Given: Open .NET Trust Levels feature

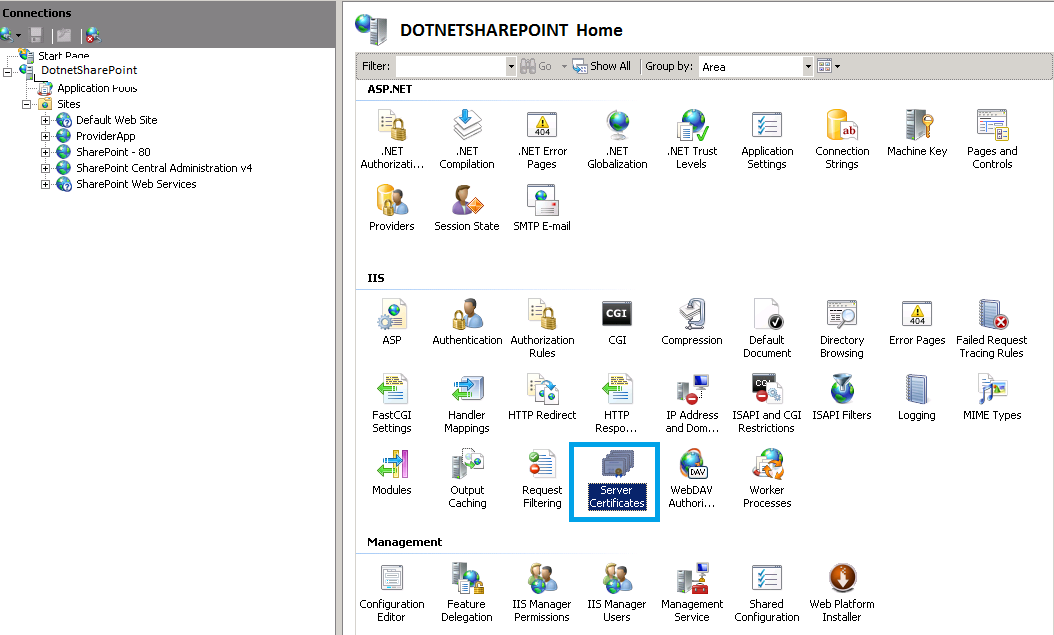Looking at the screenshot, I should pyautogui.click(x=692, y=139).
